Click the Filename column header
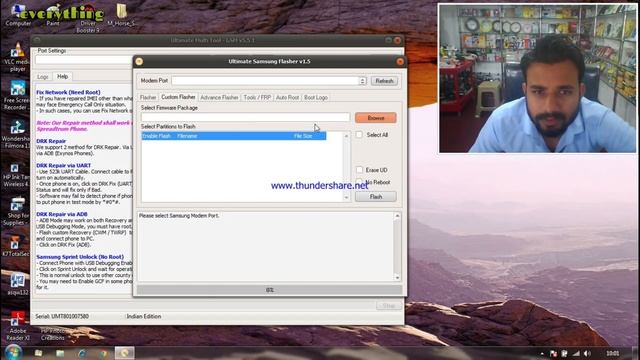640x360 pixels. pos(187,136)
